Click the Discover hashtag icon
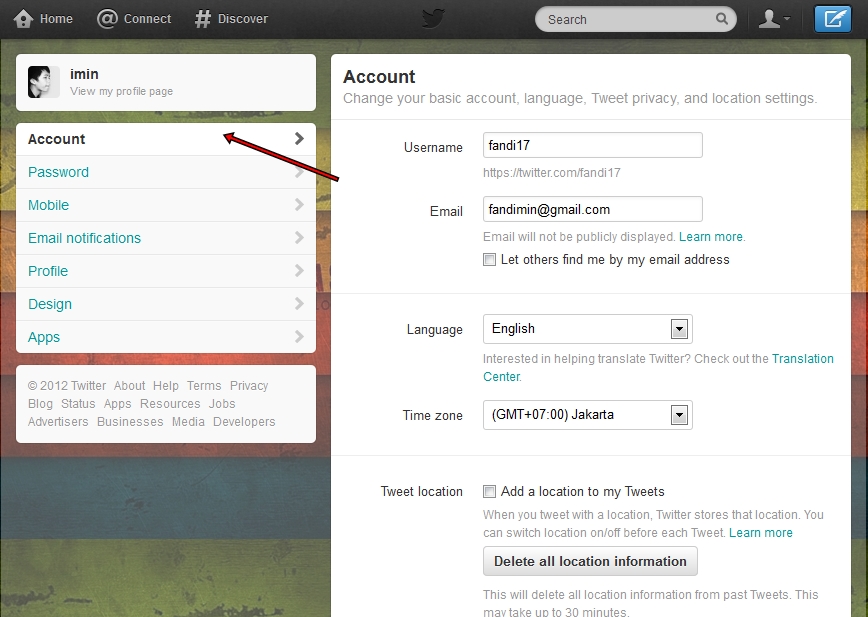 (x=203, y=19)
